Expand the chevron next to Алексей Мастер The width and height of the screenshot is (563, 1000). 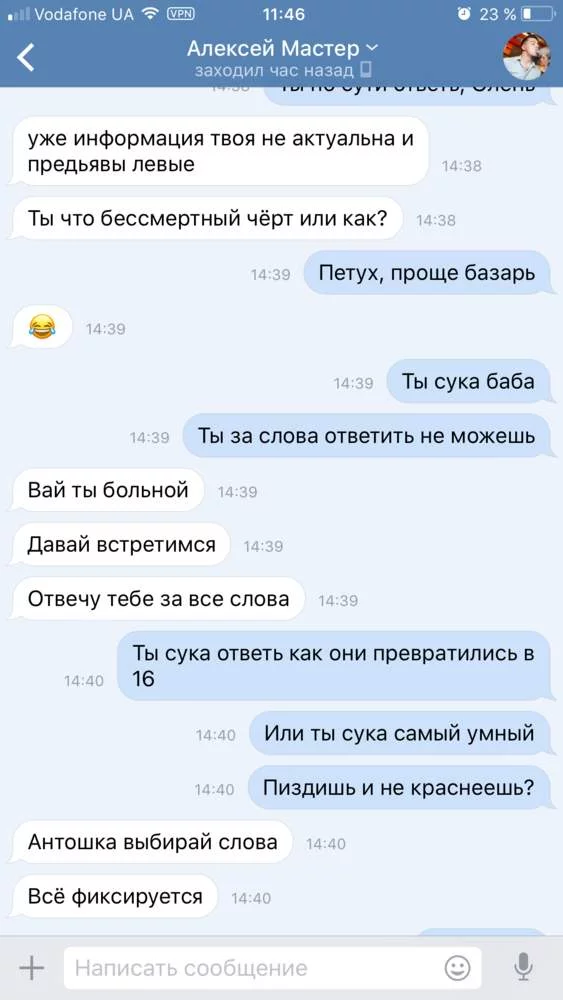coord(373,48)
